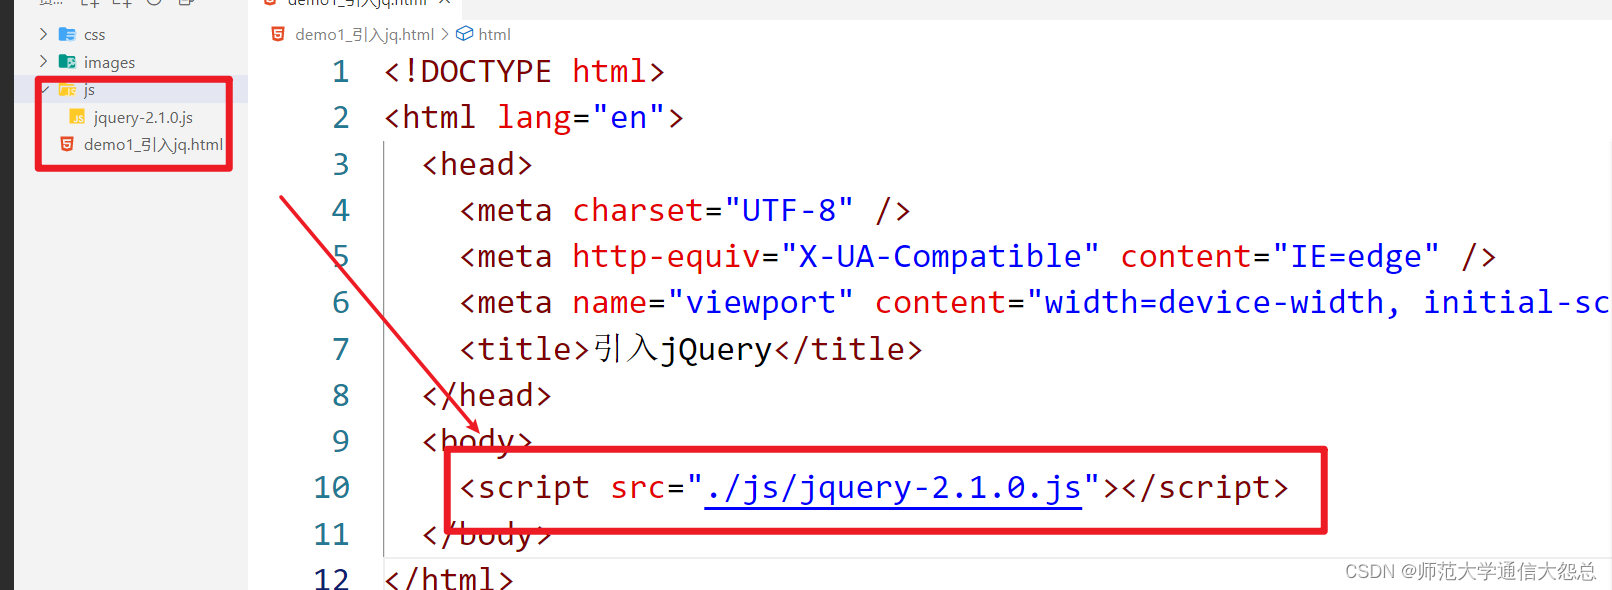Click the HTML5 icon beside demo1 in Explorer
The image size is (1612, 590).
click(x=67, y=144)
